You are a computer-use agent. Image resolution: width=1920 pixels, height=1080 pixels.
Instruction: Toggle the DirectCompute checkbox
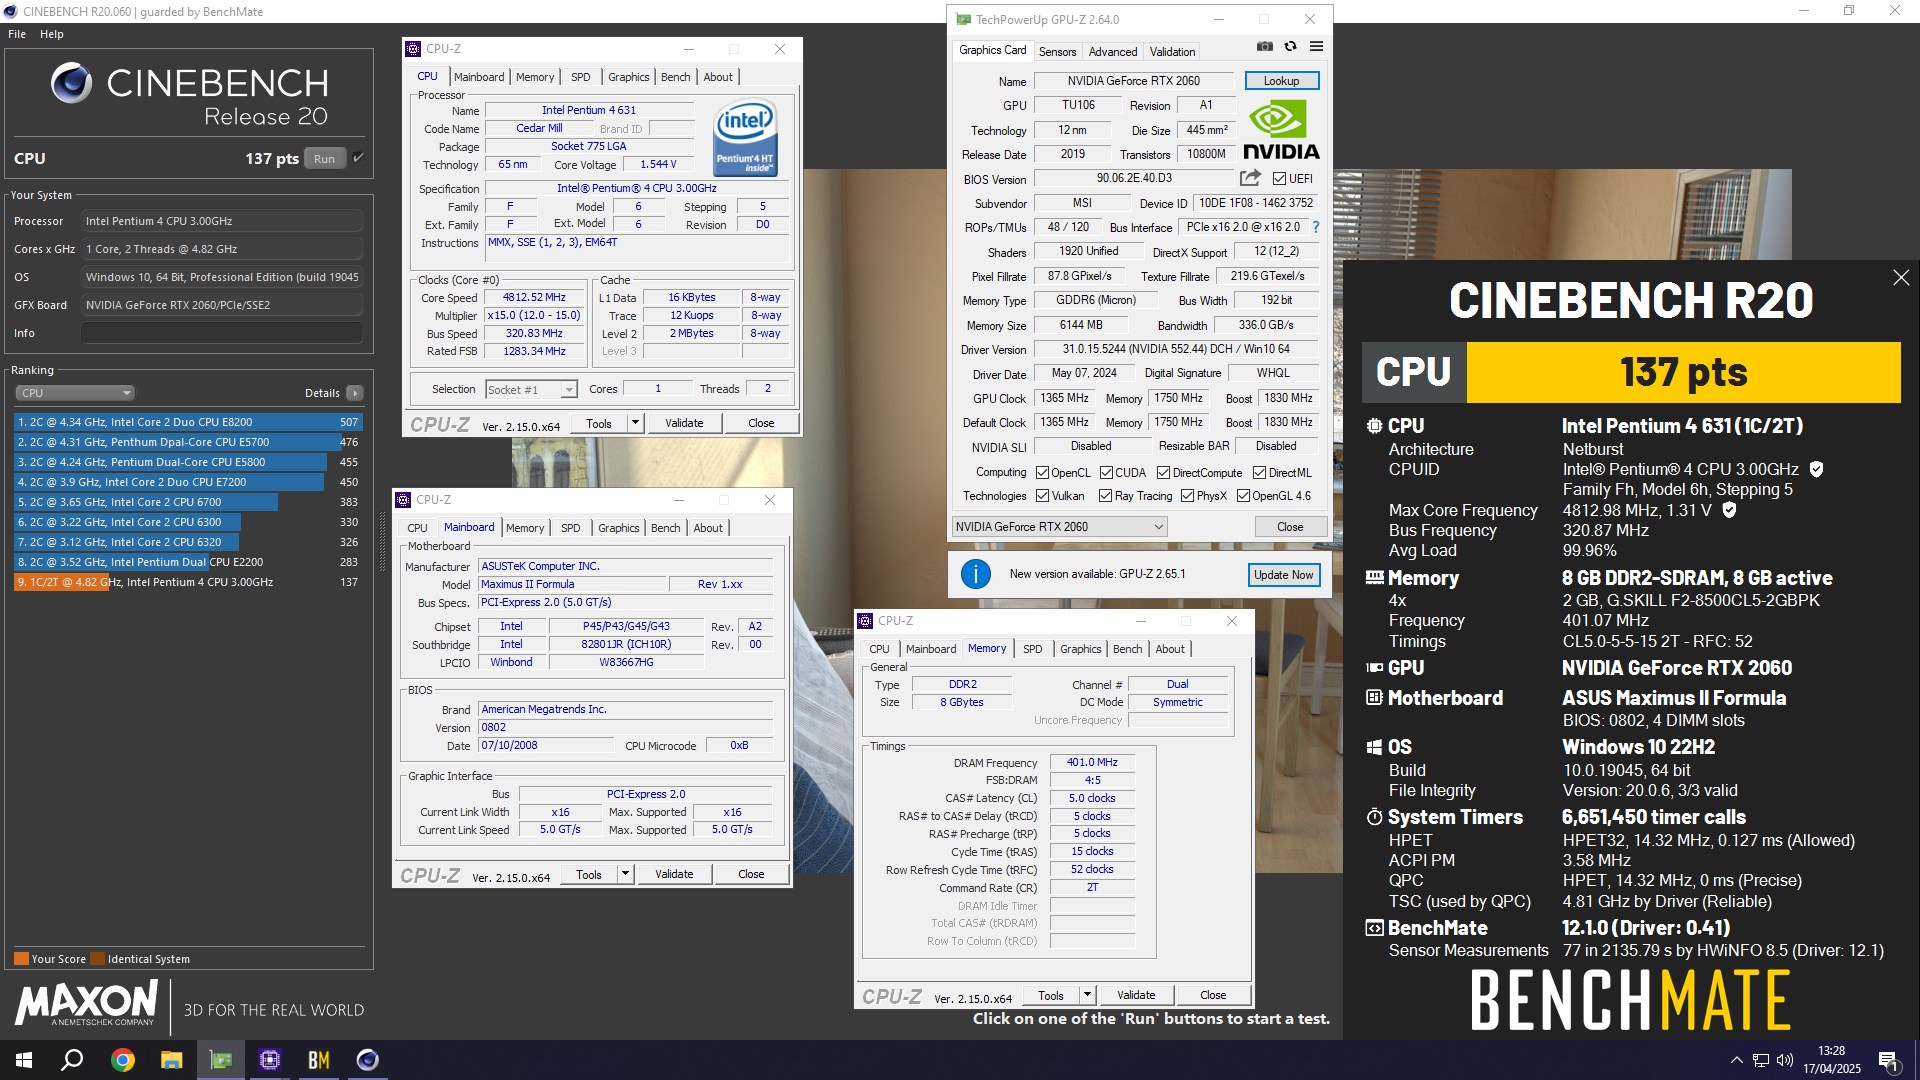1163,473
